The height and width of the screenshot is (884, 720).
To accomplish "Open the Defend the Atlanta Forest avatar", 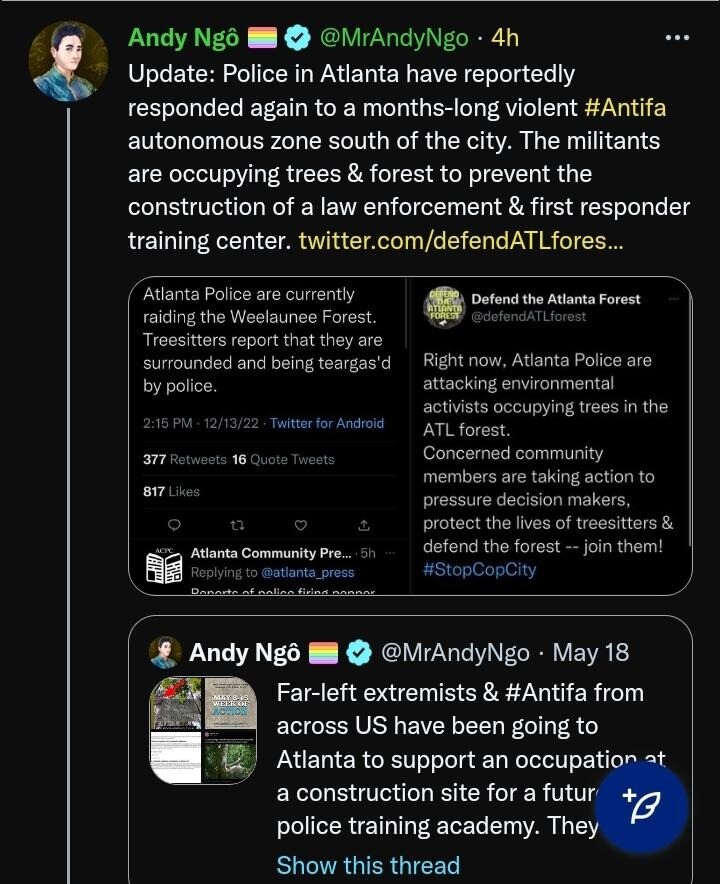I will (x=441, y=307).
